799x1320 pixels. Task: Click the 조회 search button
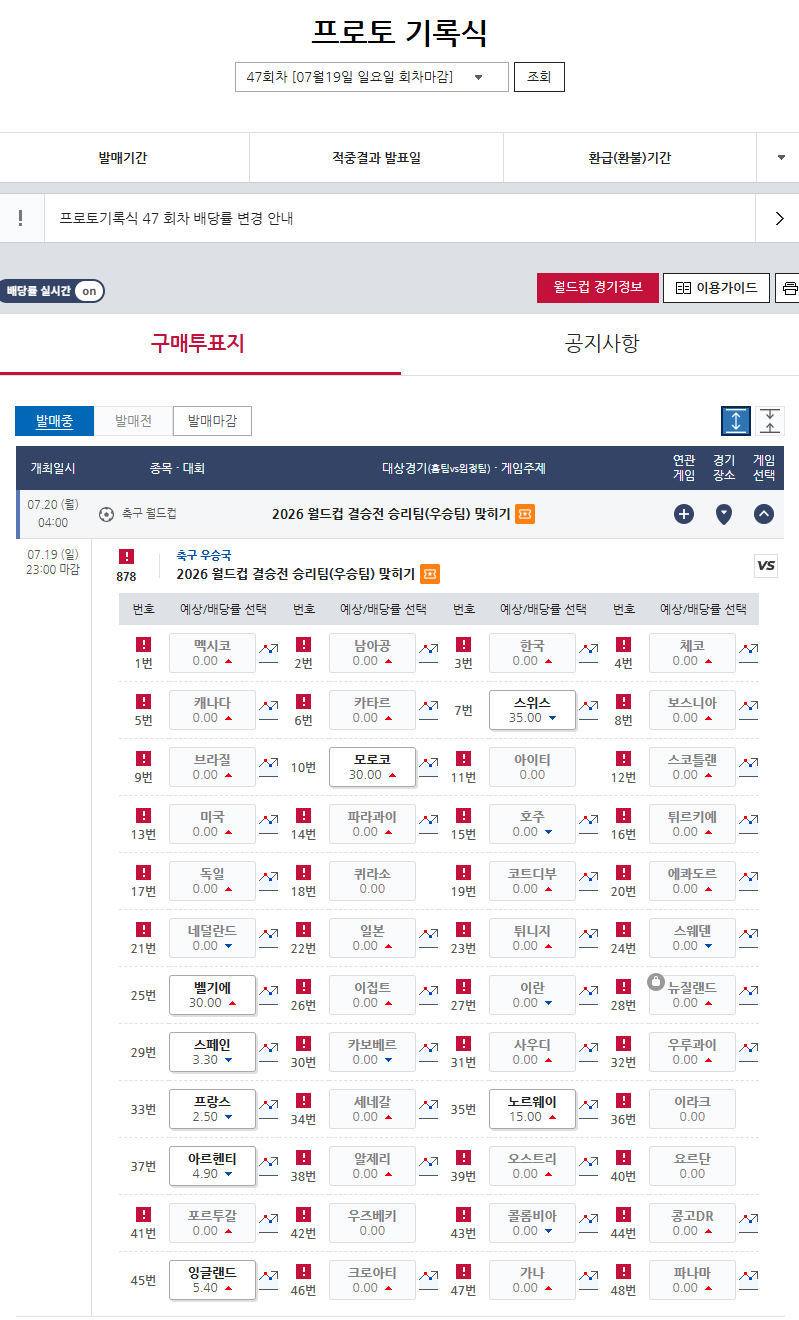[539, 77]
